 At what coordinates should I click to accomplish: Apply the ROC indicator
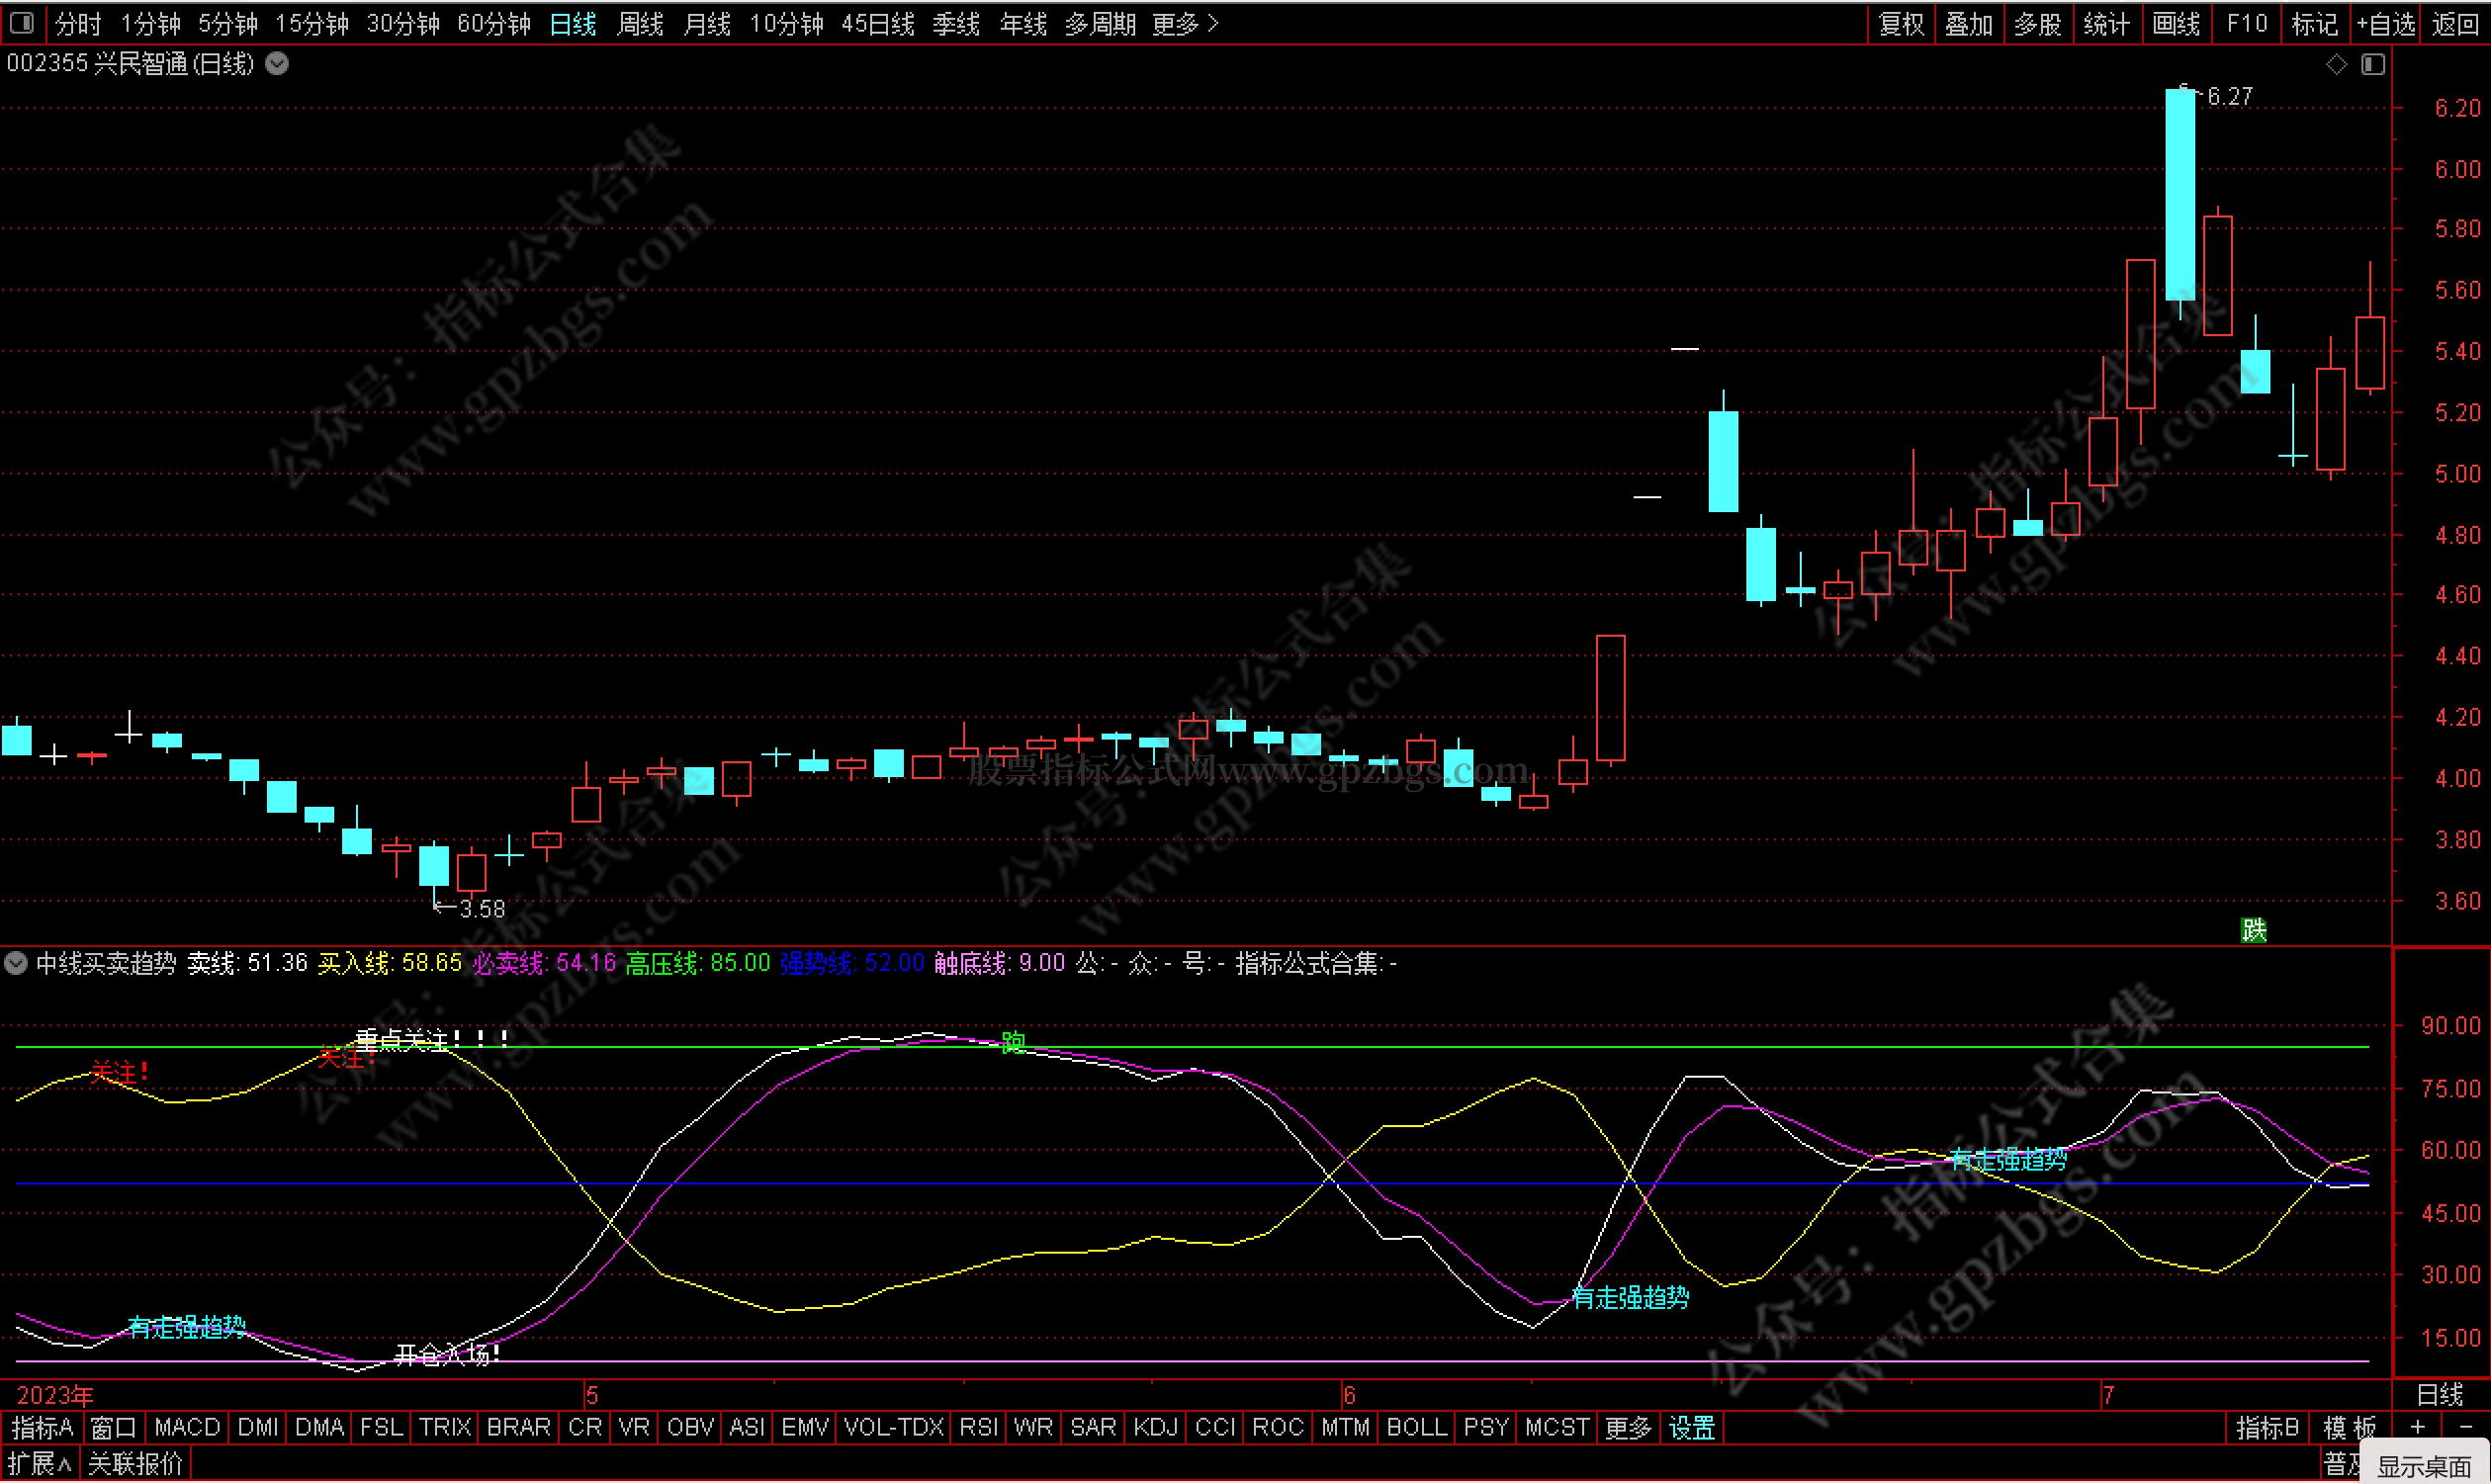1278,1428
